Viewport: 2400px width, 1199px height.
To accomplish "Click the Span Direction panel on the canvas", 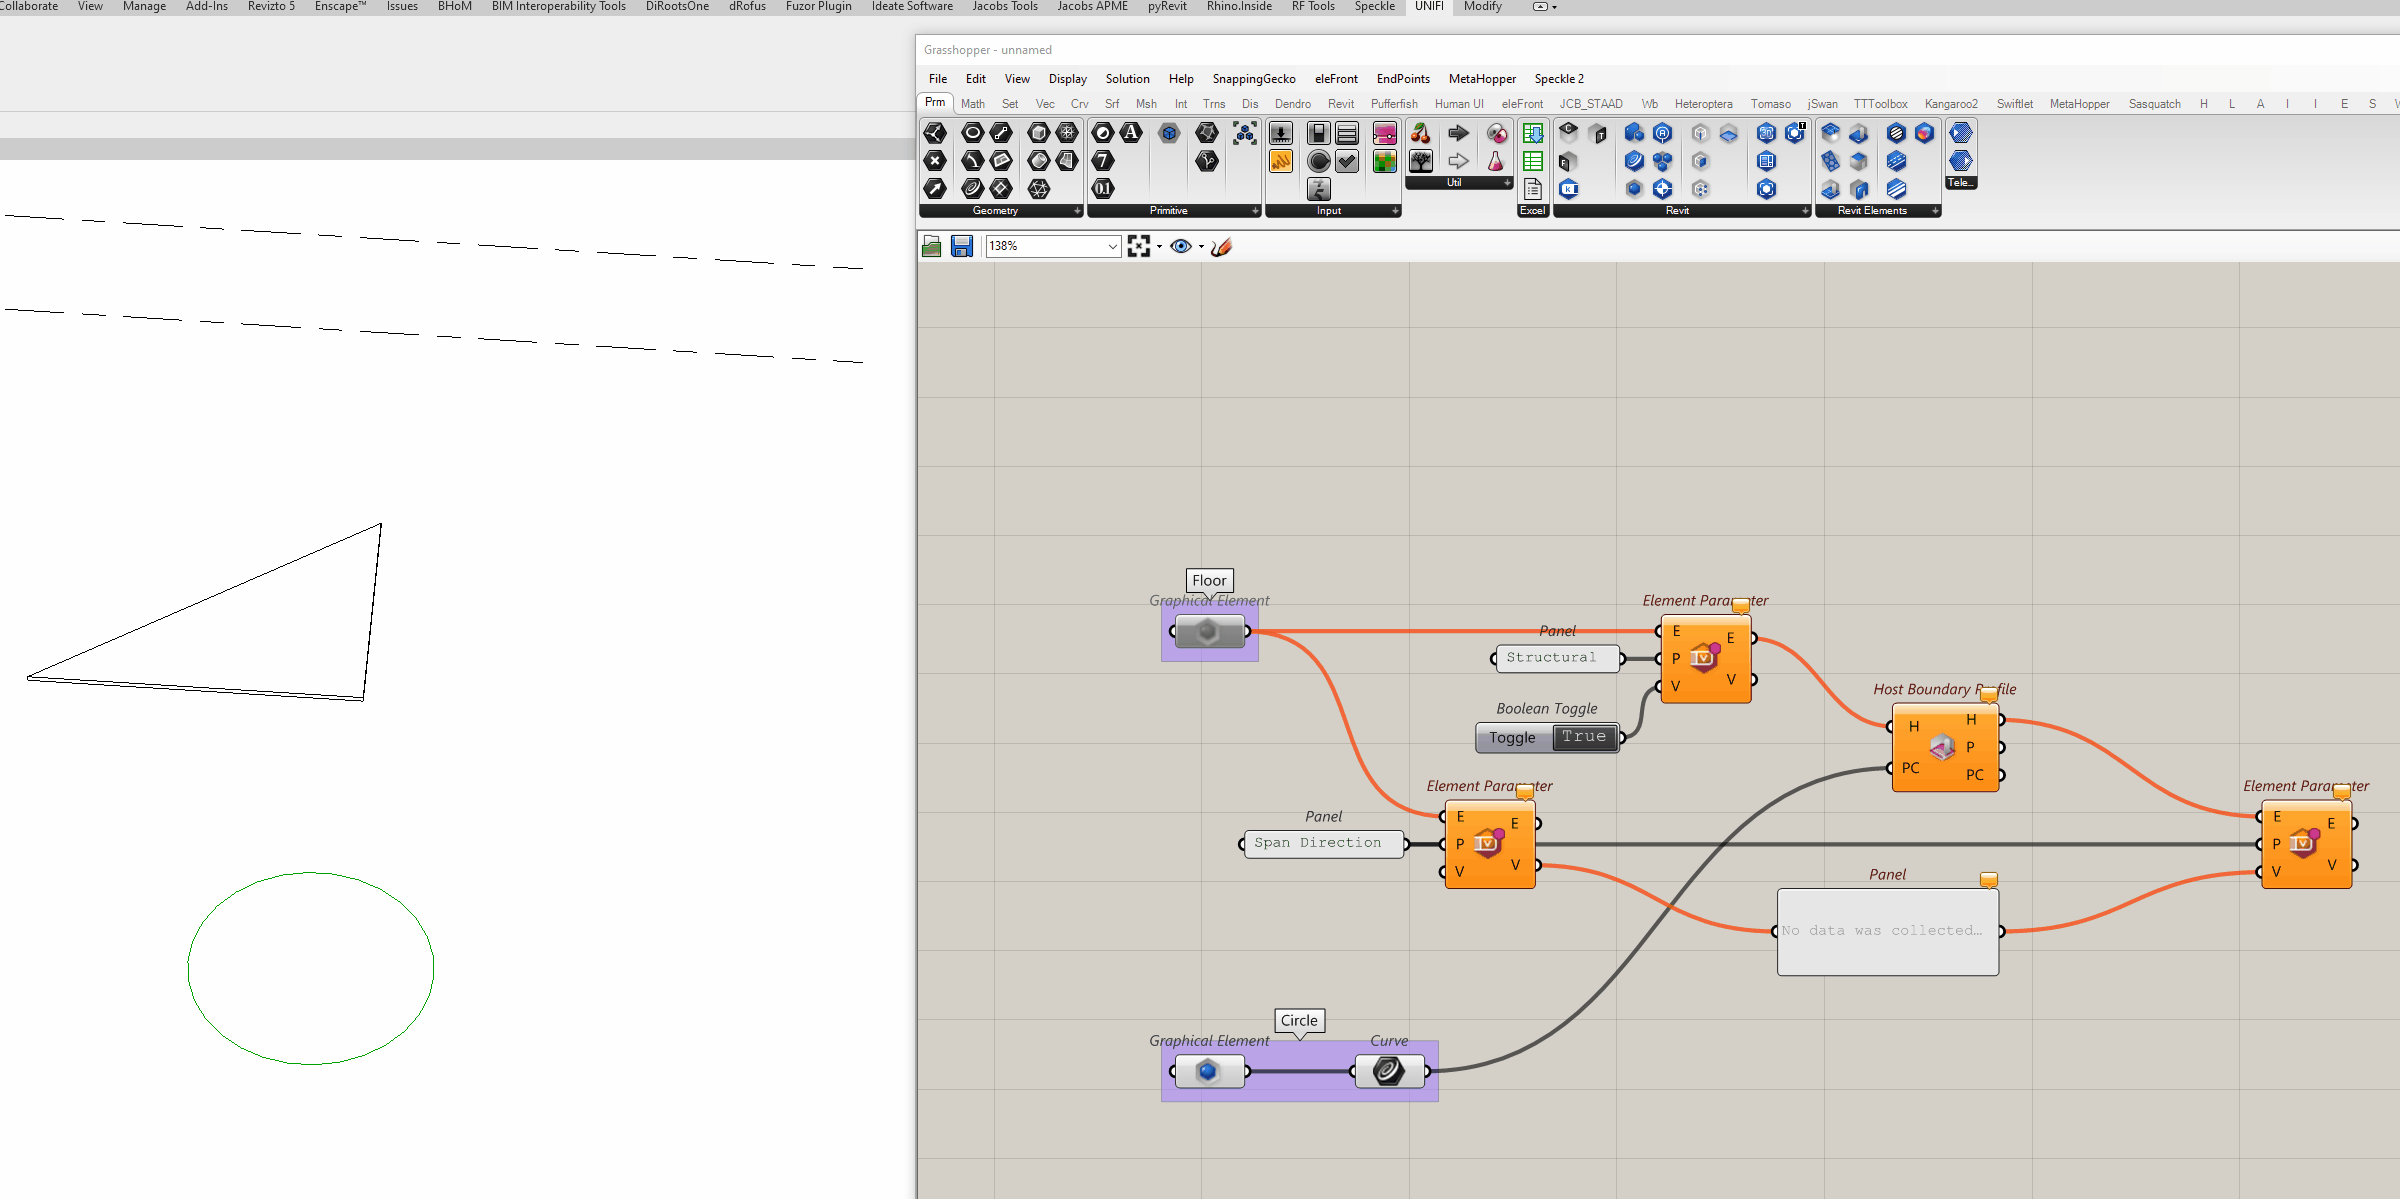I will tap(1322, 843).
